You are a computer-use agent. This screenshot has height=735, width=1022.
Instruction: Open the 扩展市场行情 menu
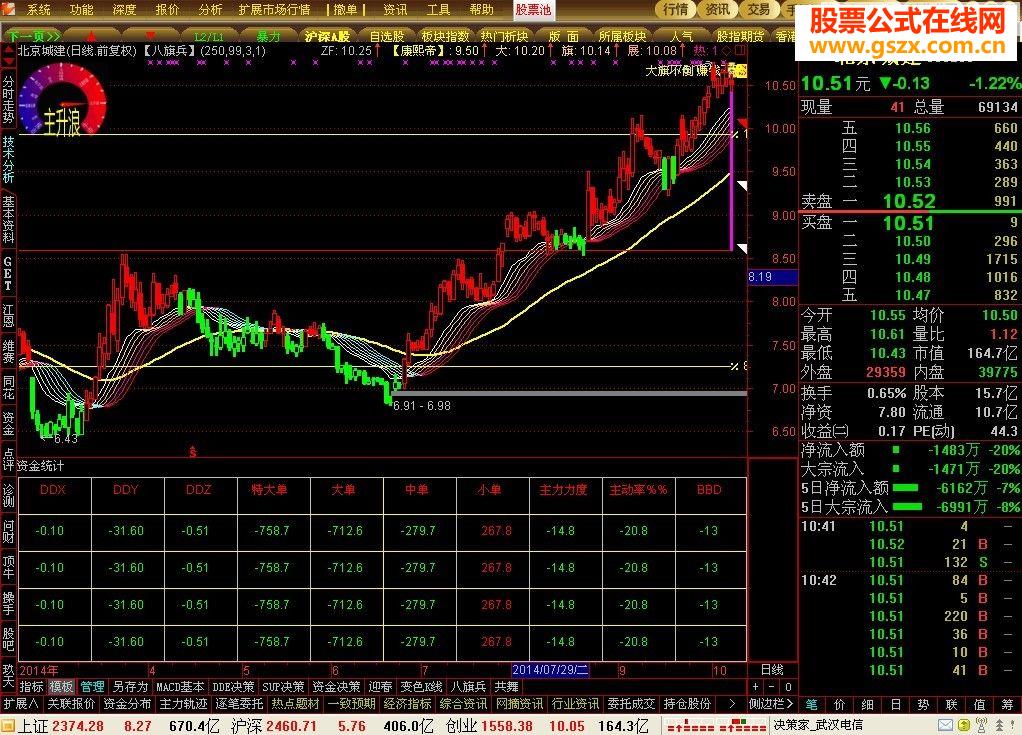coord(274,10)
